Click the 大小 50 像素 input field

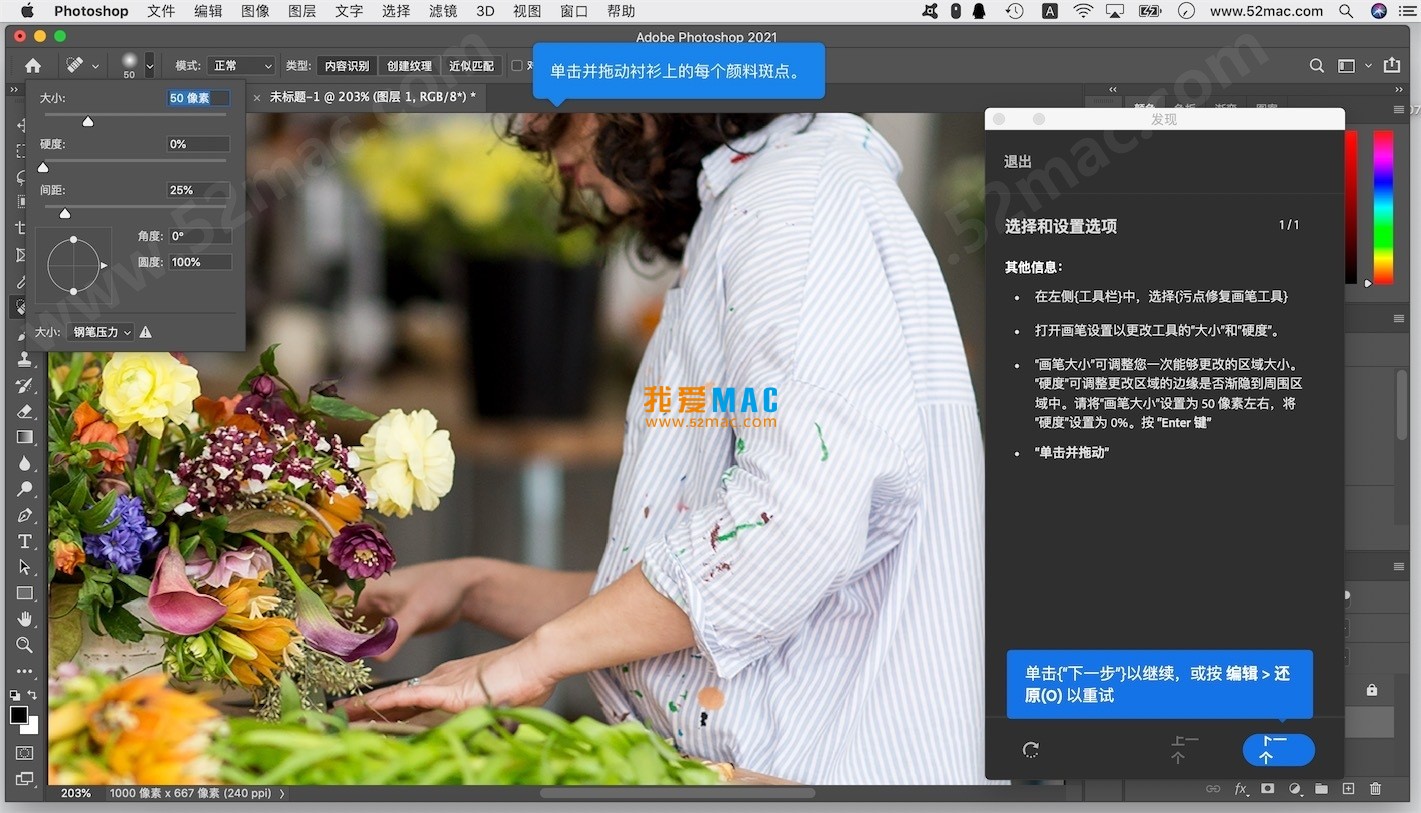[199, 98]
